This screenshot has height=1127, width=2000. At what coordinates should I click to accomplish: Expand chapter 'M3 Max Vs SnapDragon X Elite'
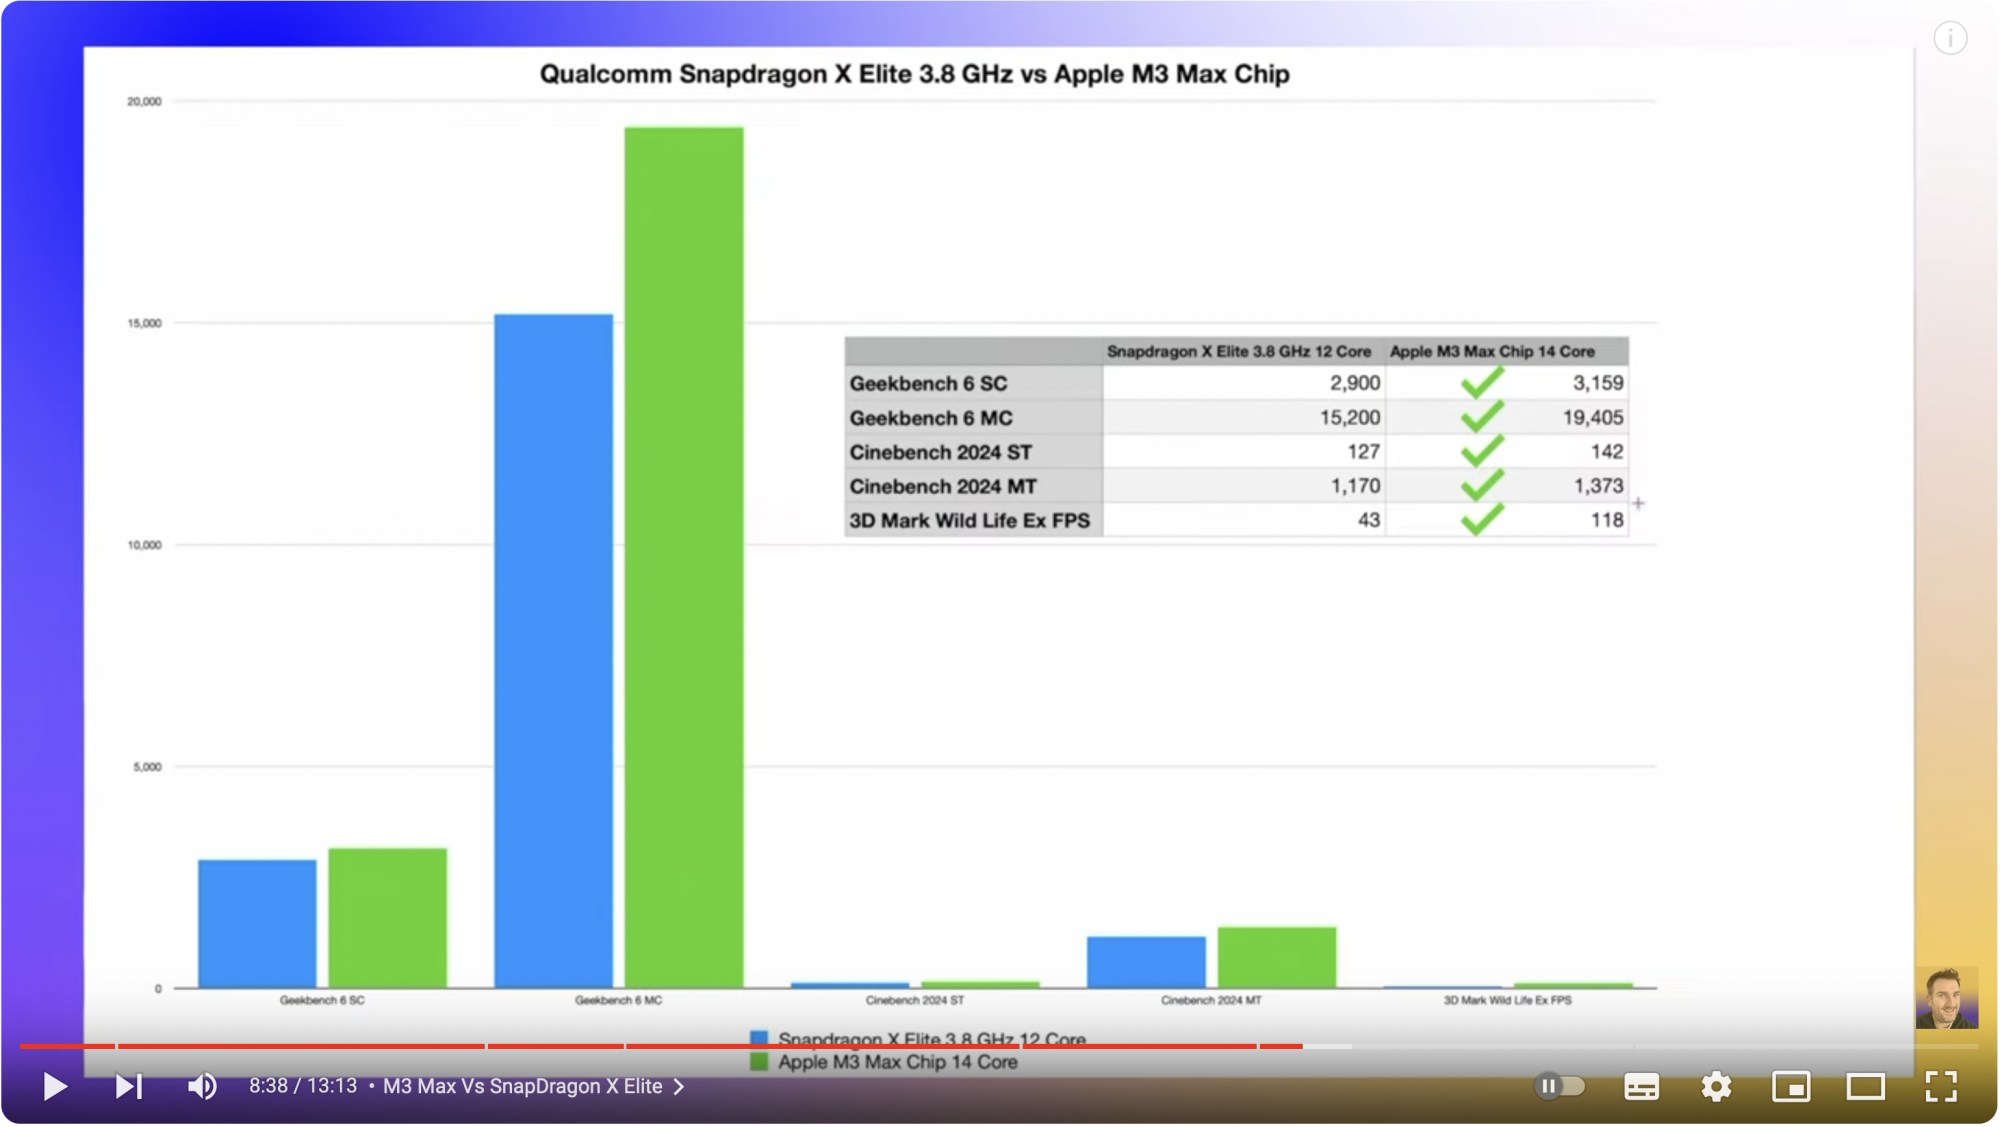pyautogui.click(x=522, y=1087)
